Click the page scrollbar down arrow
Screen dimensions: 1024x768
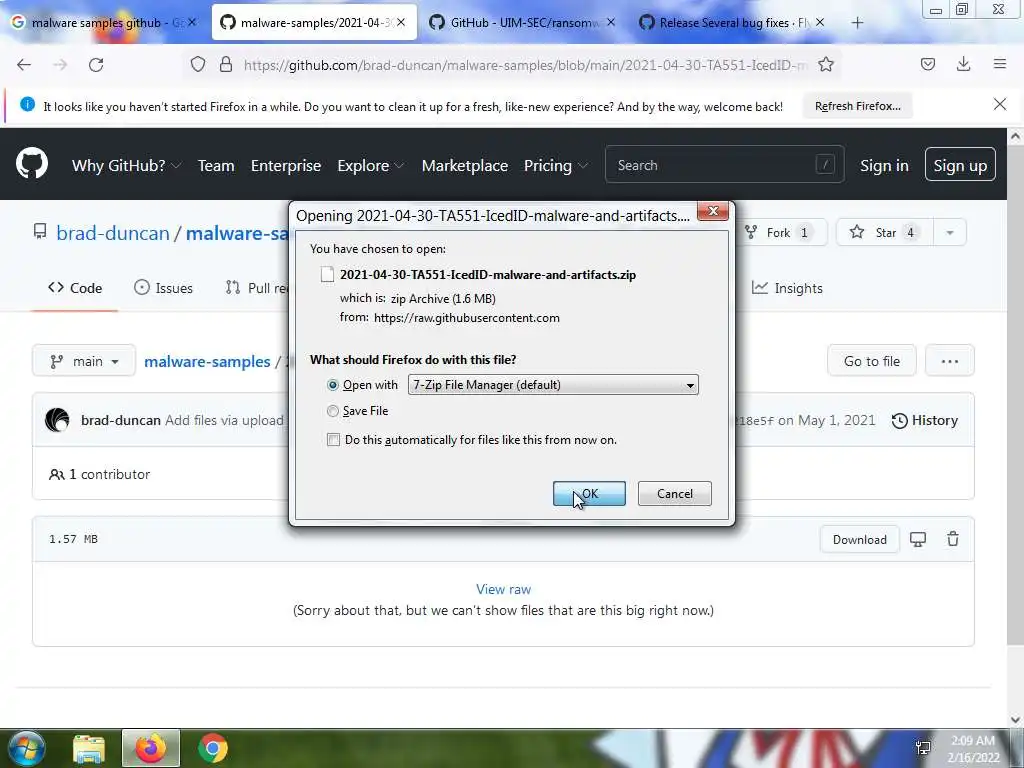(1015, 719)
